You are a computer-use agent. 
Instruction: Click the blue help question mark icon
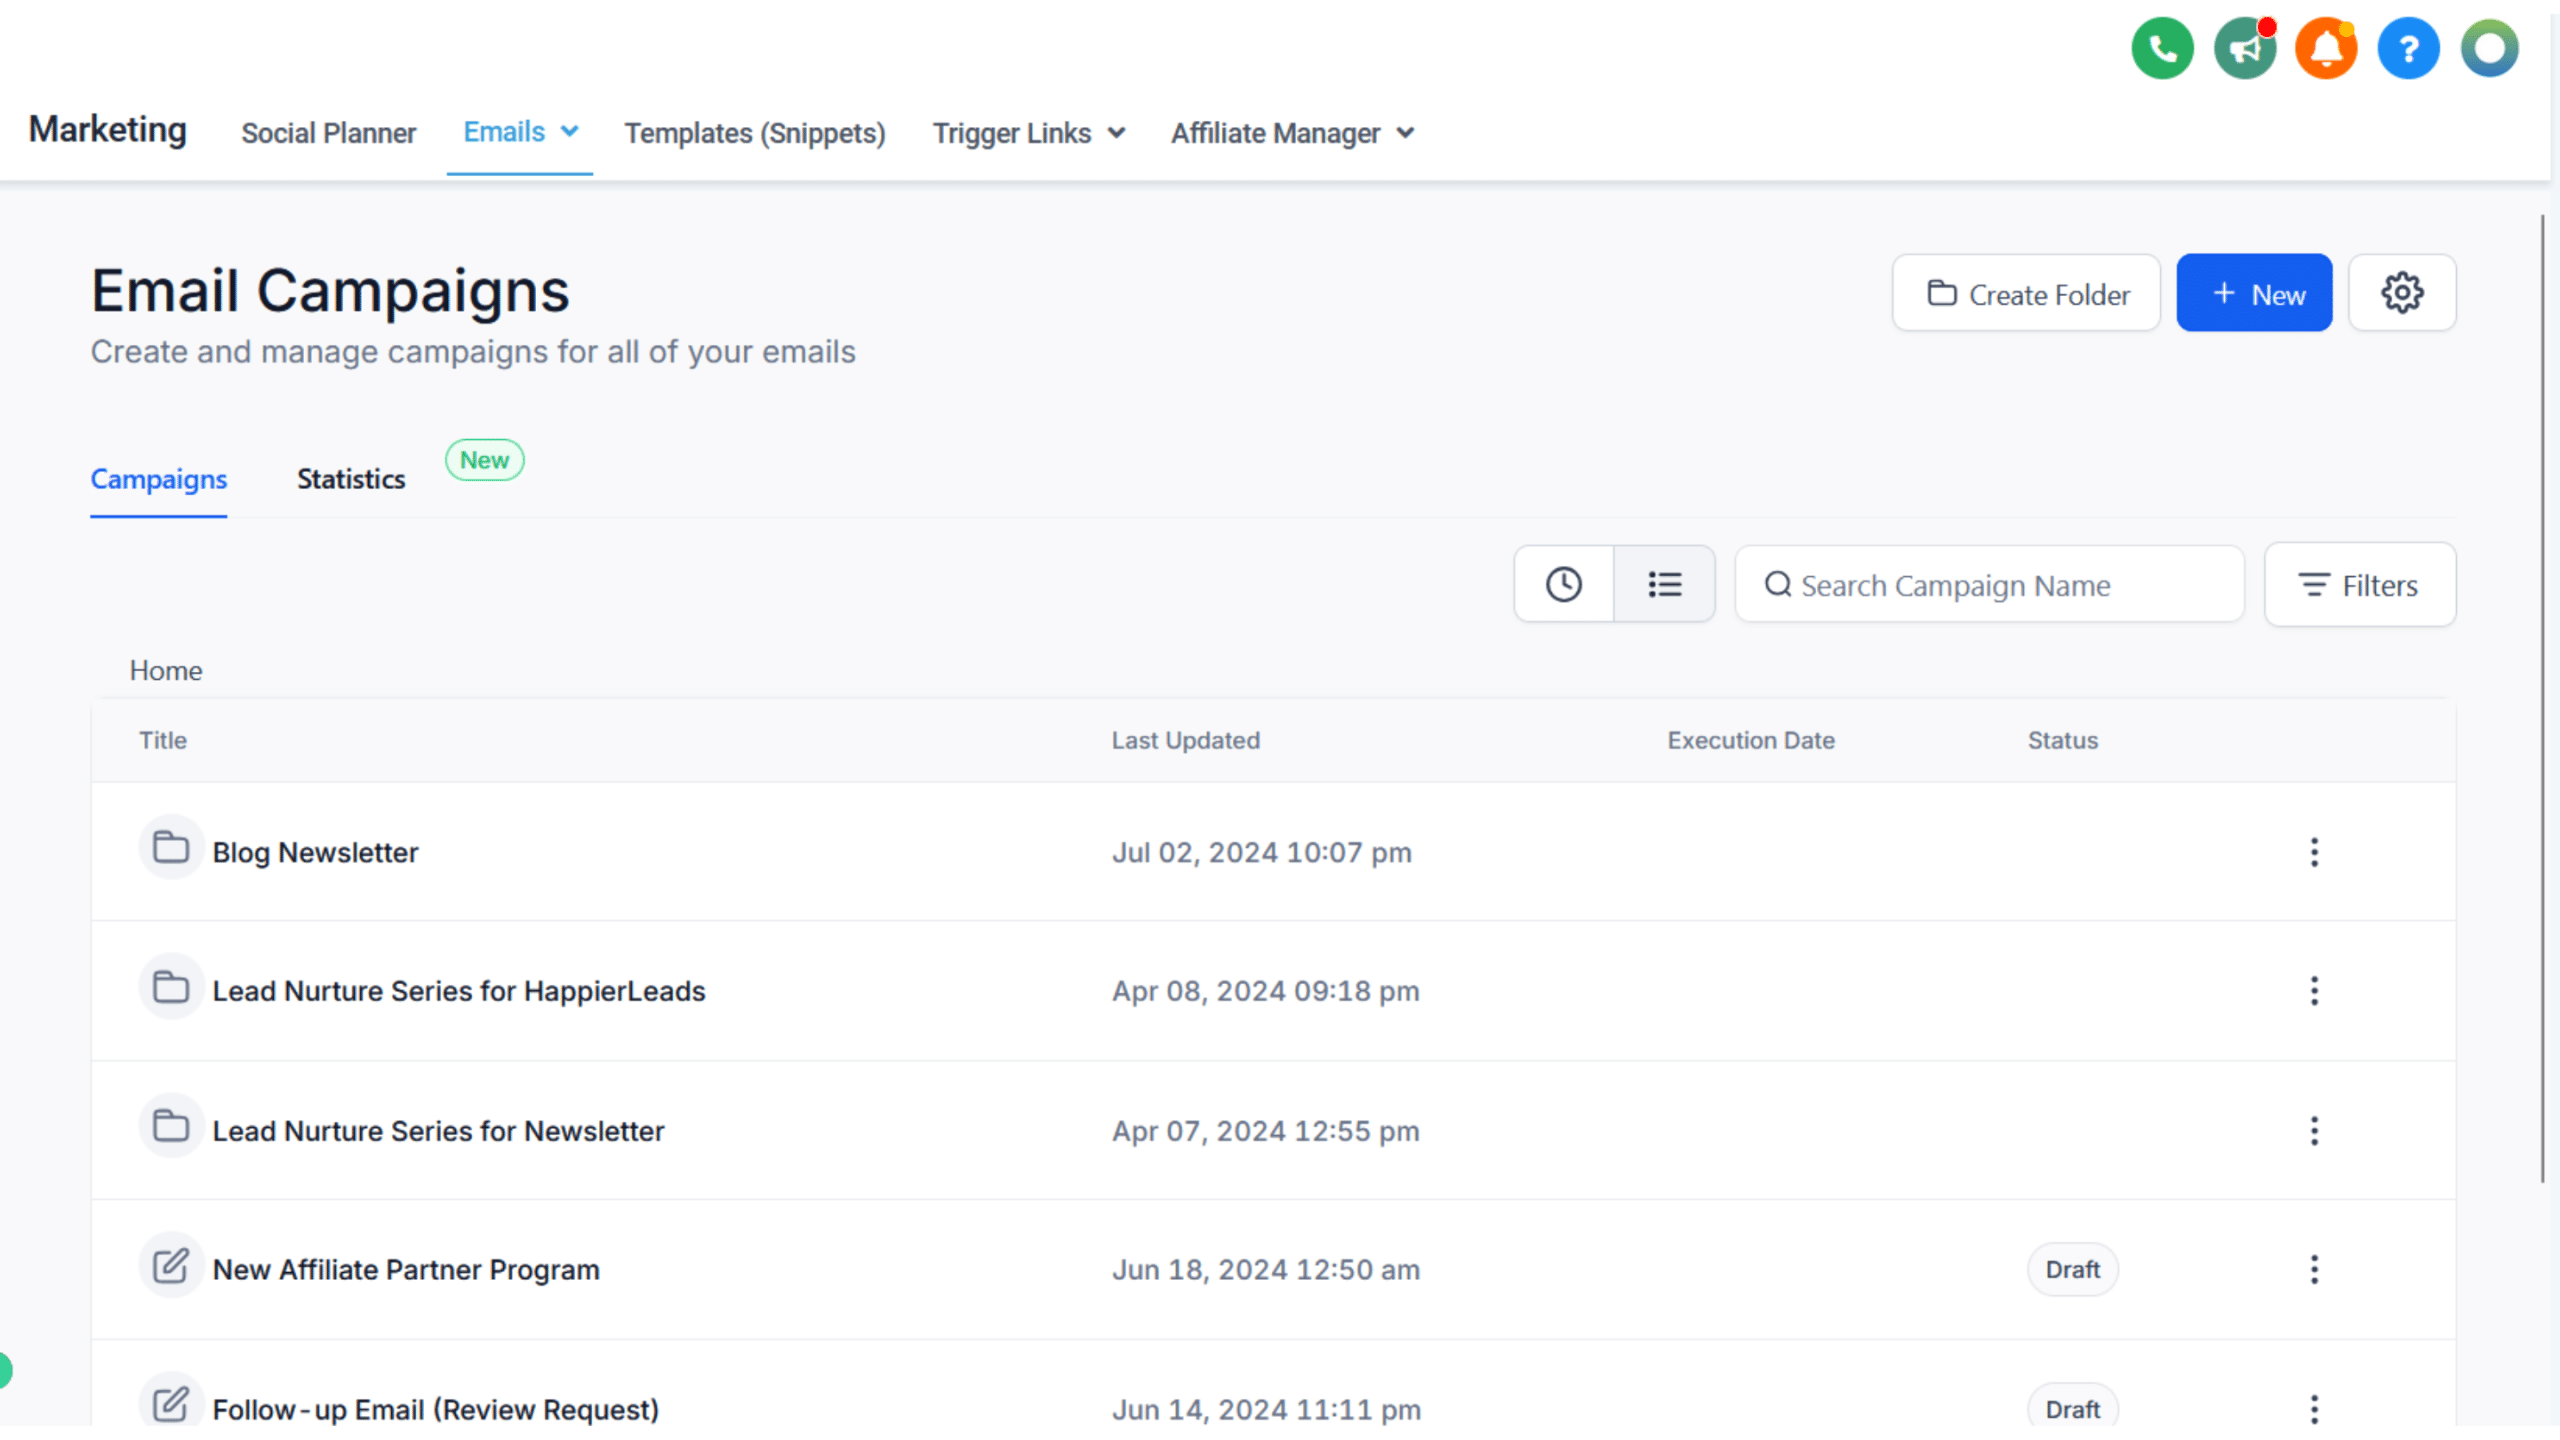tap(2407, 48)
